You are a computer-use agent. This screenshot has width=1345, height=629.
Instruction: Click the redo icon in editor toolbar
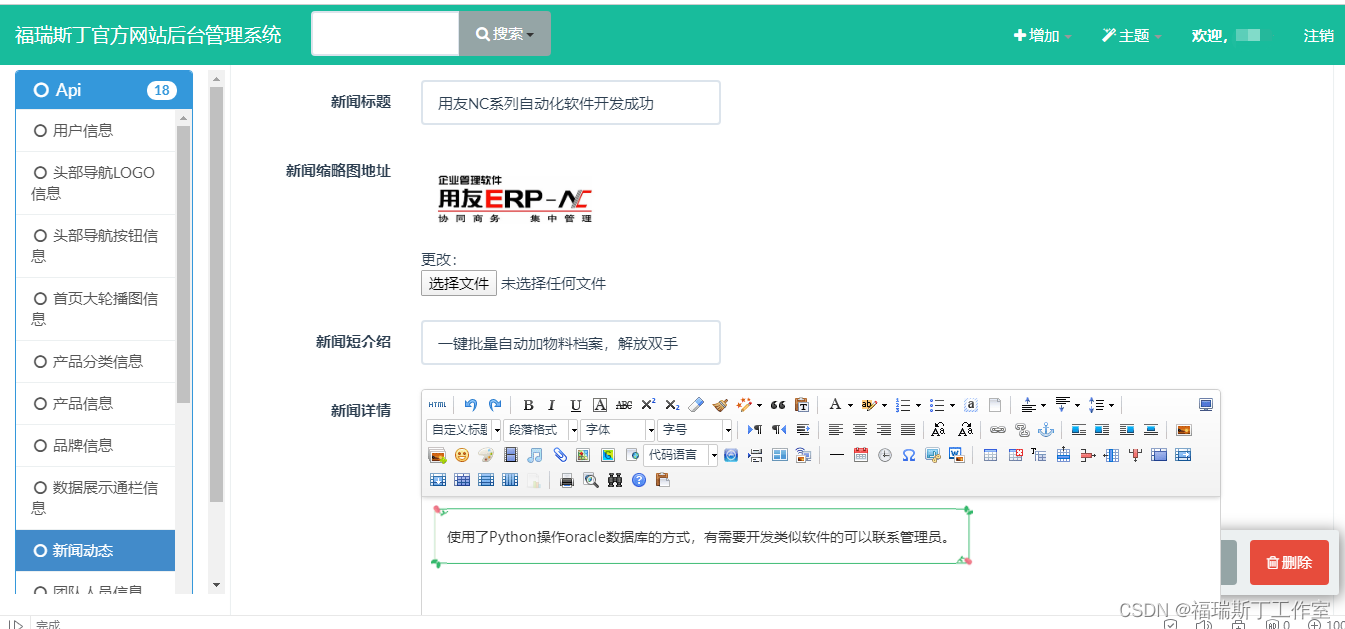tap(495, 405)
